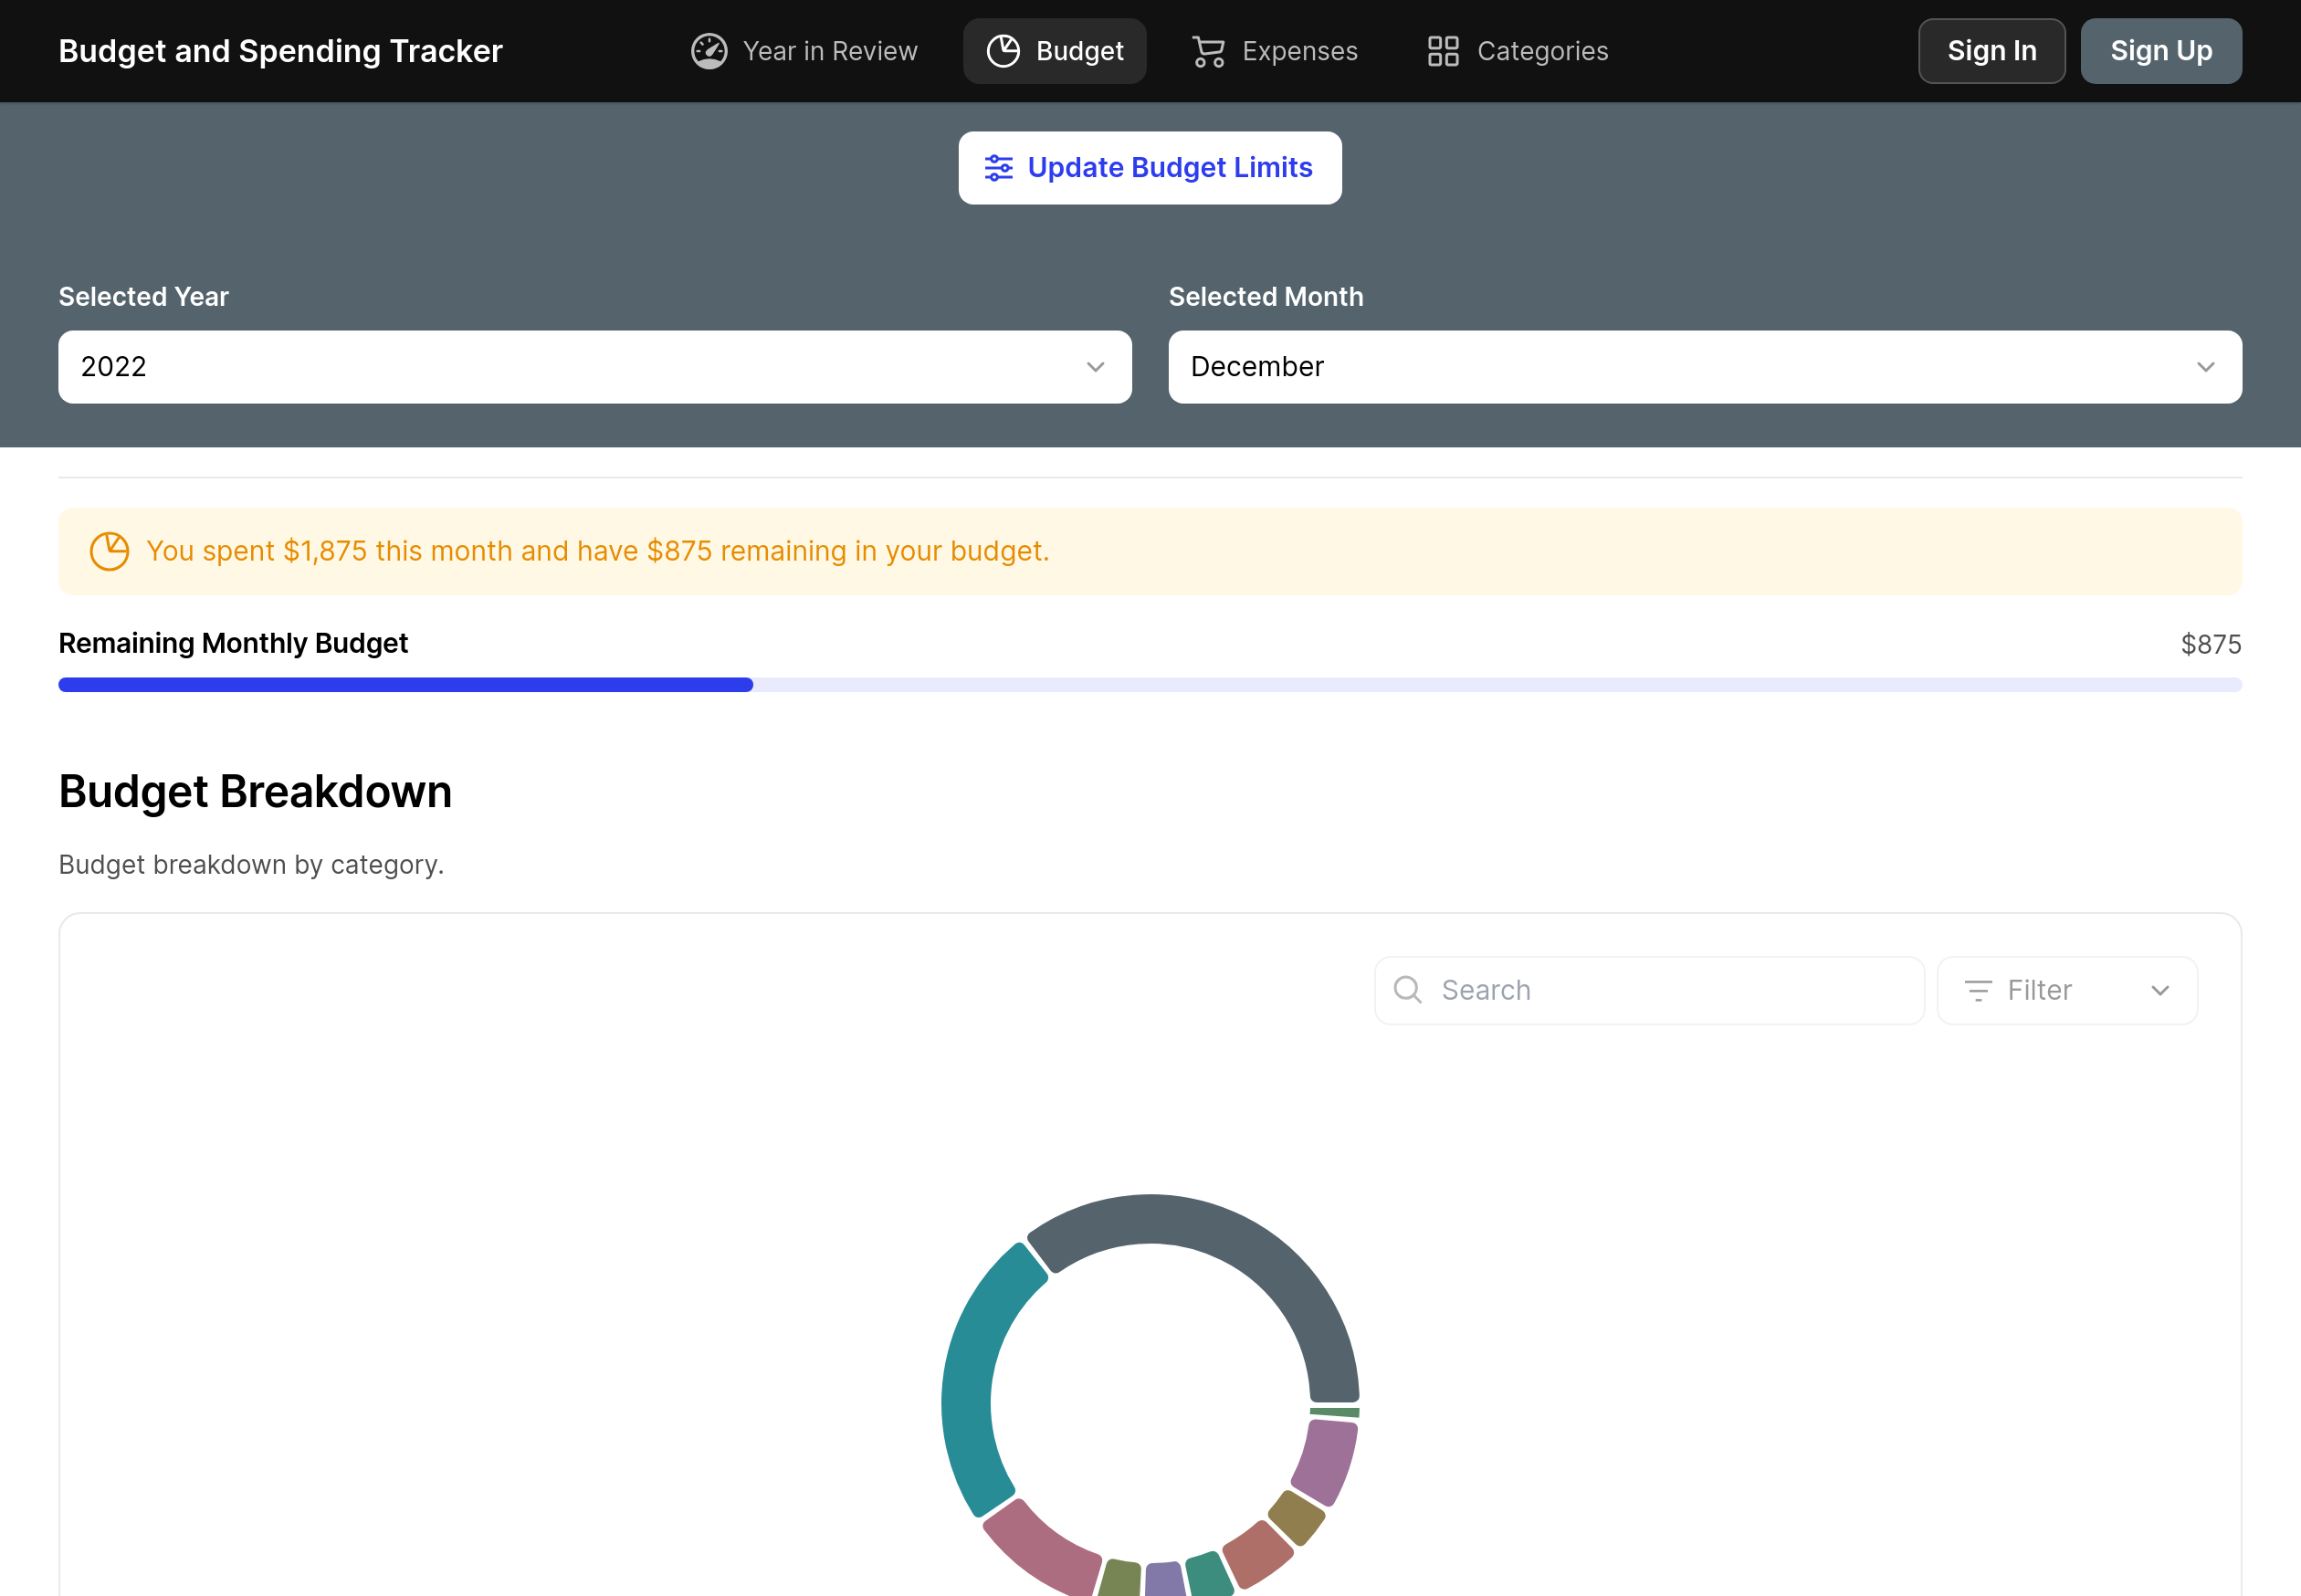The image size is (2301, 1596).
Task: Click the Budget pie chart icon
Action: tap(1003, 51)
